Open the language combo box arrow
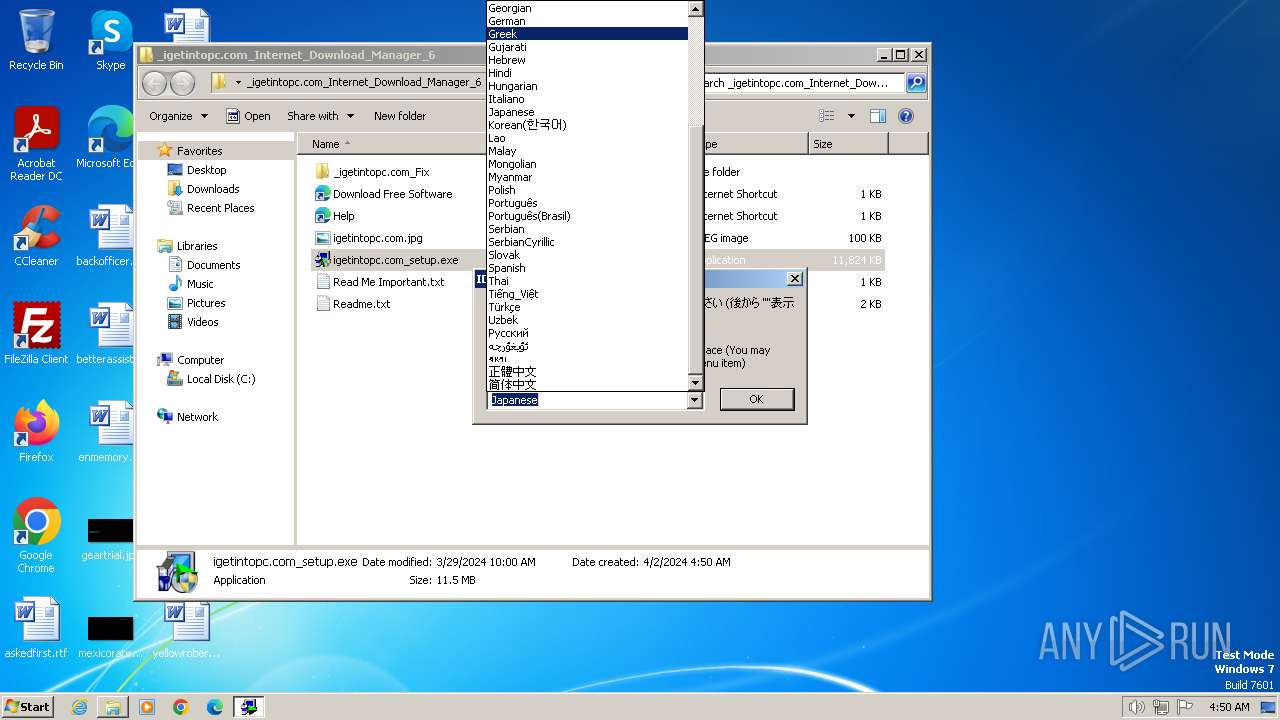Screen dimensions: 1280x720 pos(695,400)
